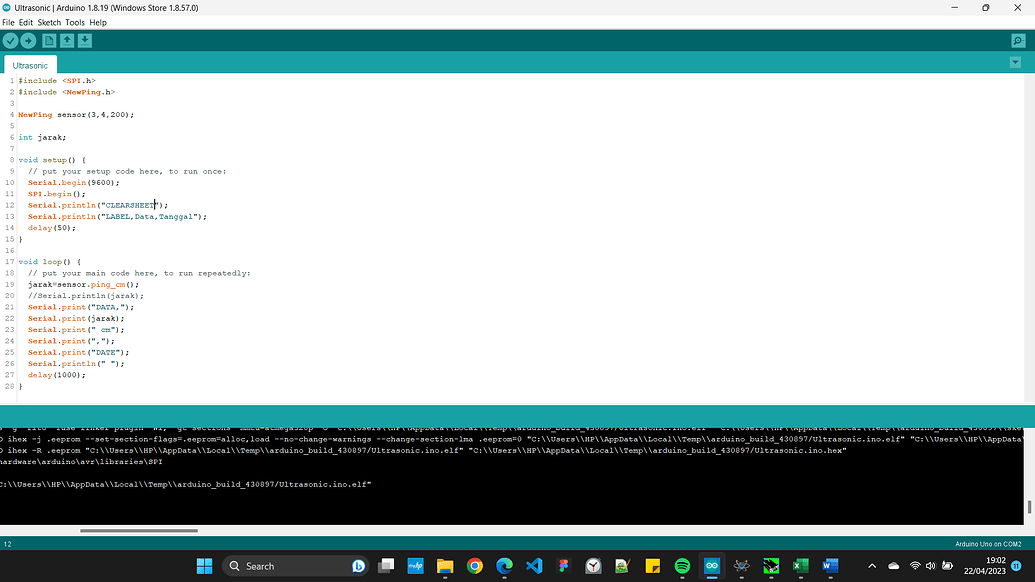The height and width of the screenshot is (582, 1035).
Task: Click the speaker icon in the system tray
Action: pos(930,565)
